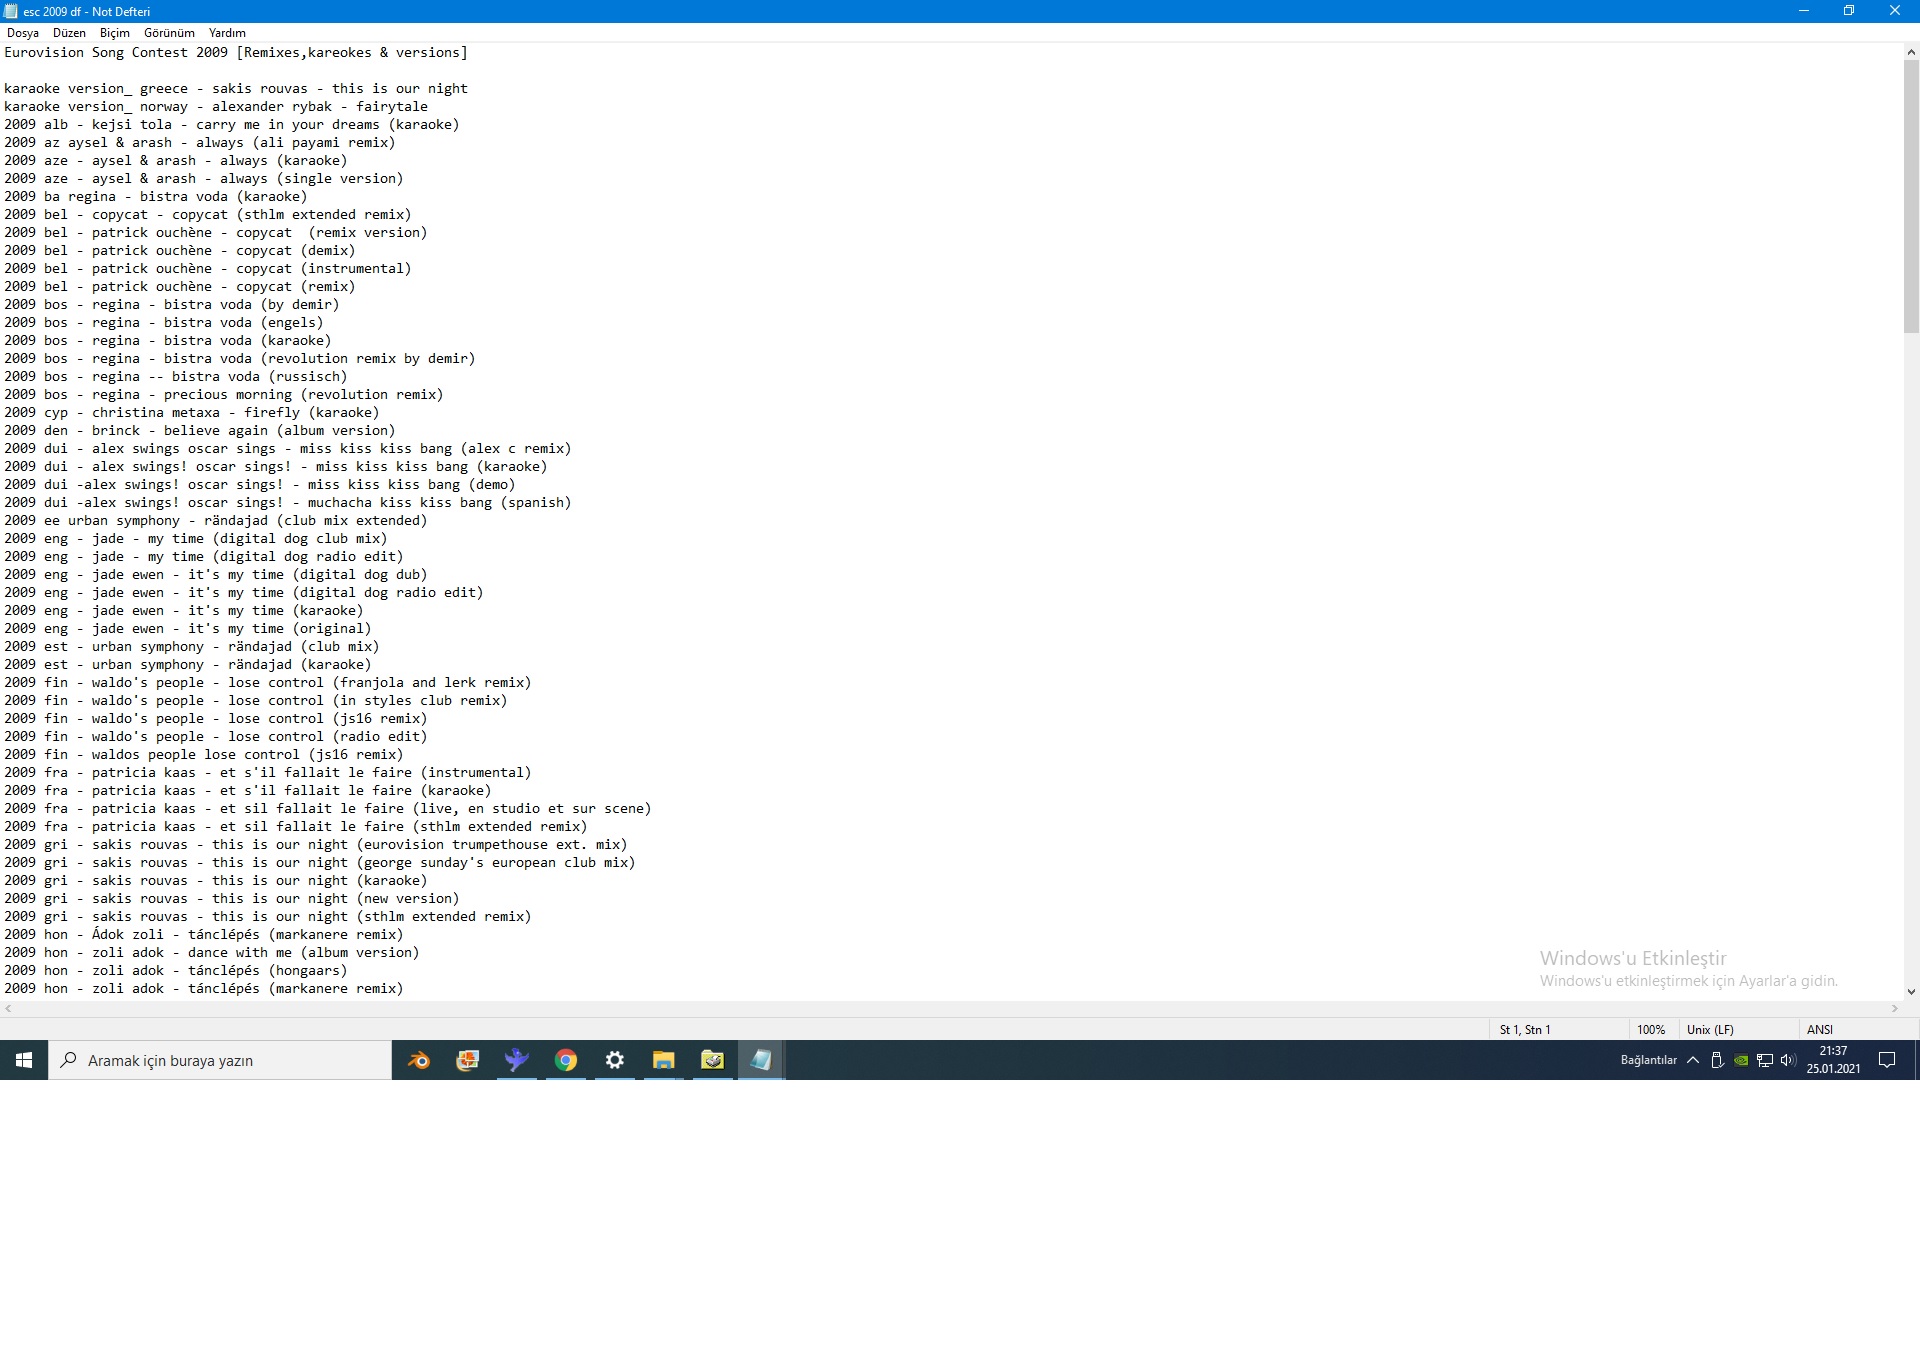Image resolution: width=1920 pixels, height=1353 pixels.
Task: Open the Biçim menu
Action: point(115,33)
